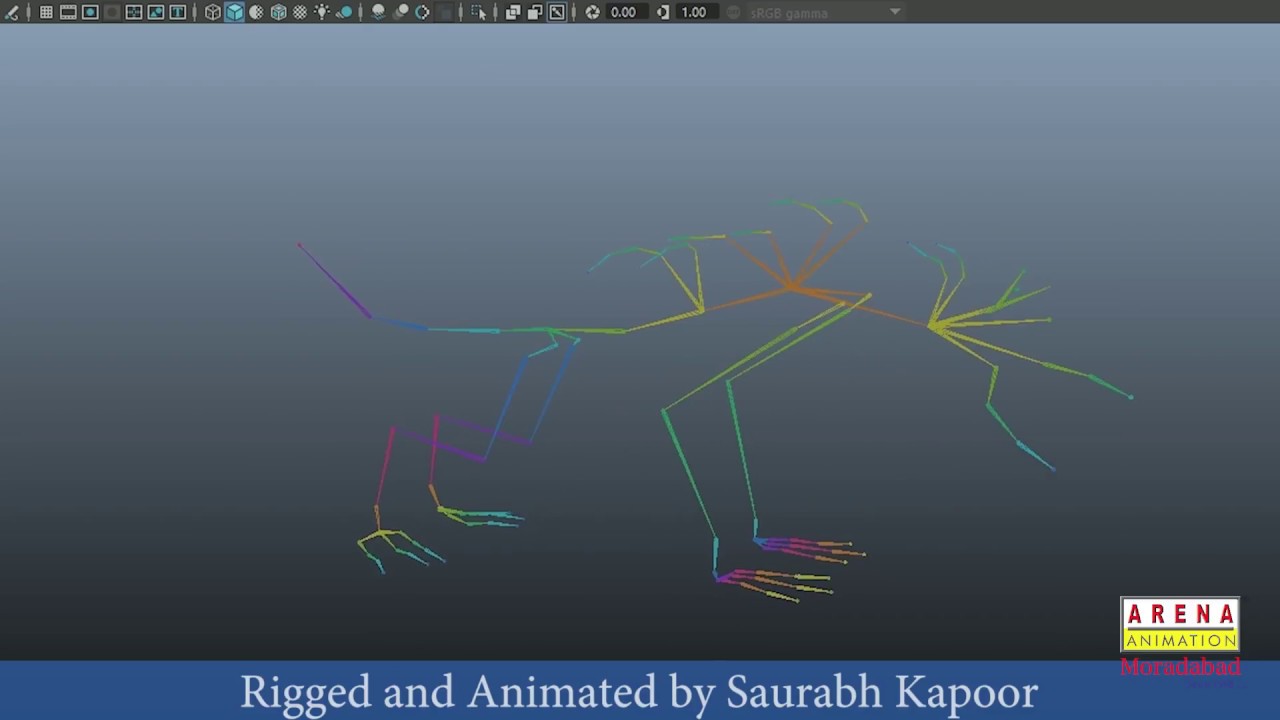The height and width of the screenshot is (720, 1280).
Task: Enable Use All Lights bulb icon
Action: coord(322,12)
